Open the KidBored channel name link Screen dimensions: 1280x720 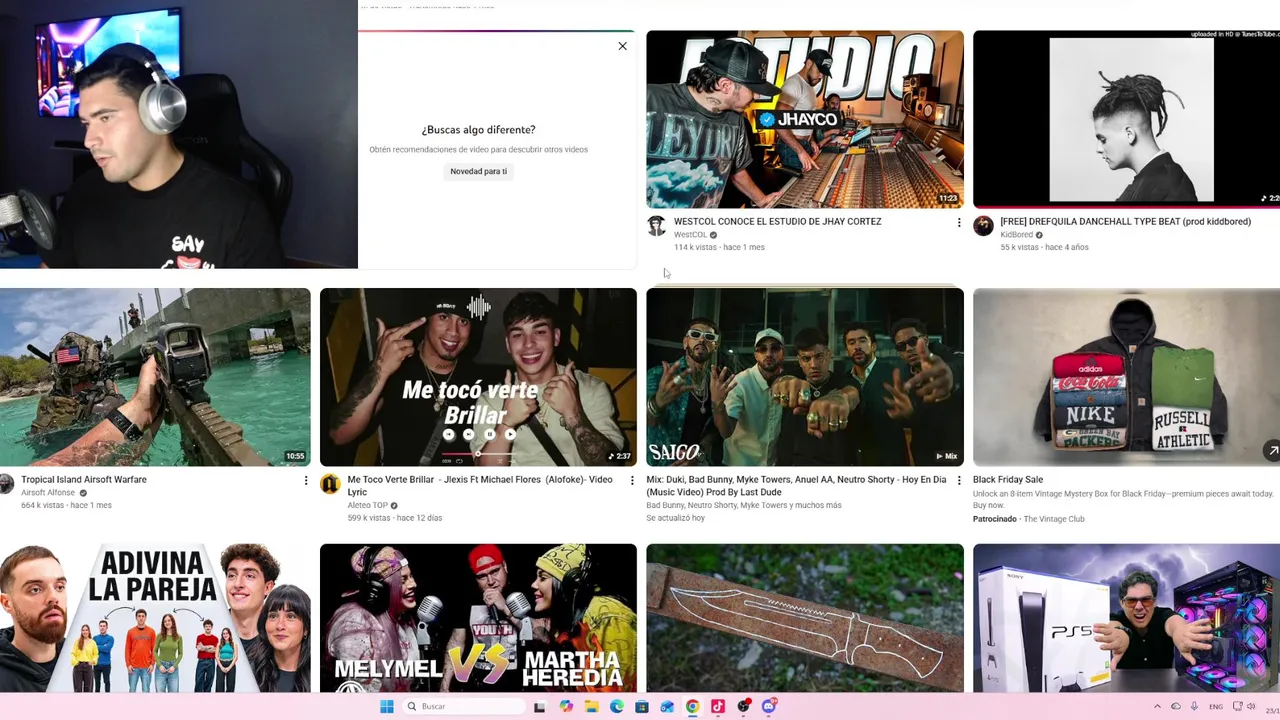[x=1017, y=235]
